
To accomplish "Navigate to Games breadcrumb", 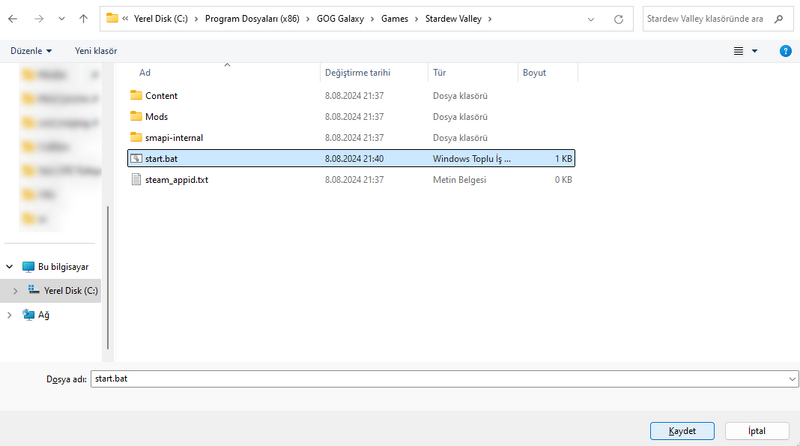I will (394, 19).
